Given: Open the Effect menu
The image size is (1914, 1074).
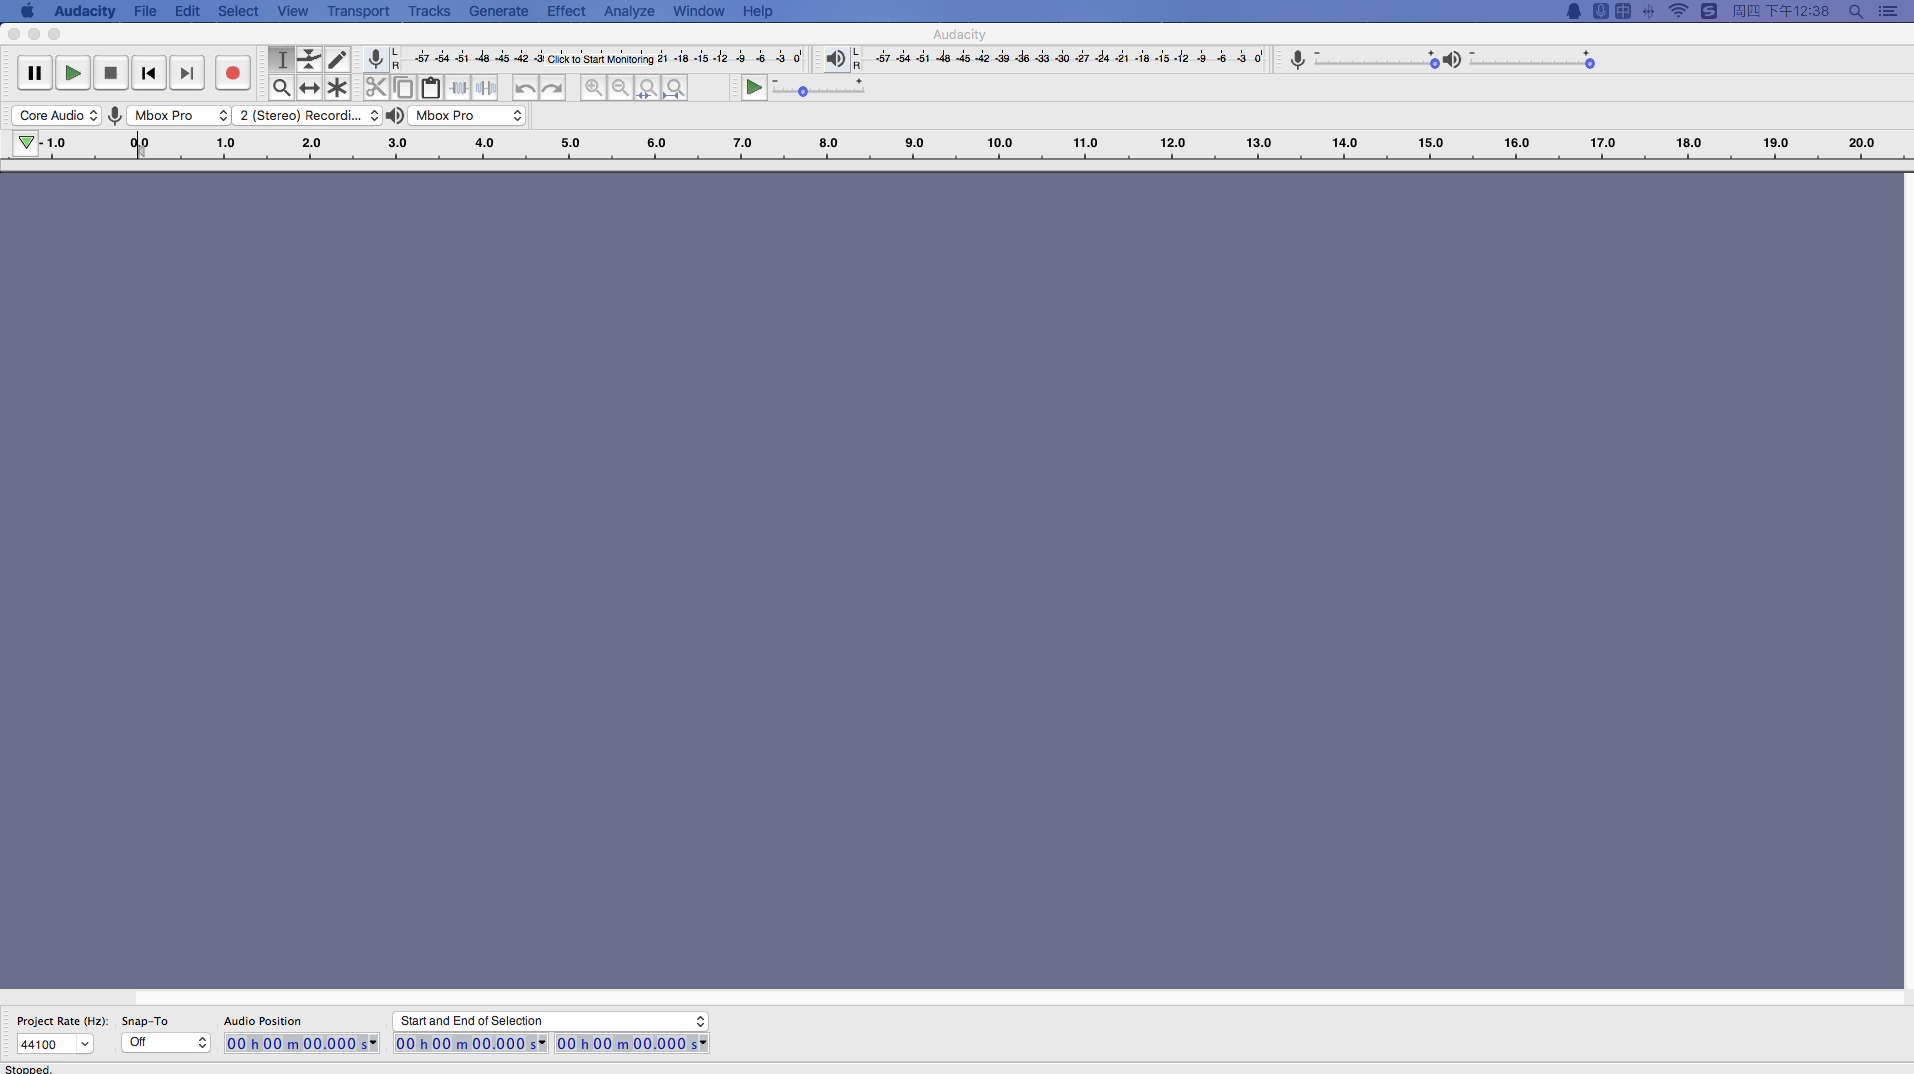Looking at the screenshot, I should (x=566, y=11).
